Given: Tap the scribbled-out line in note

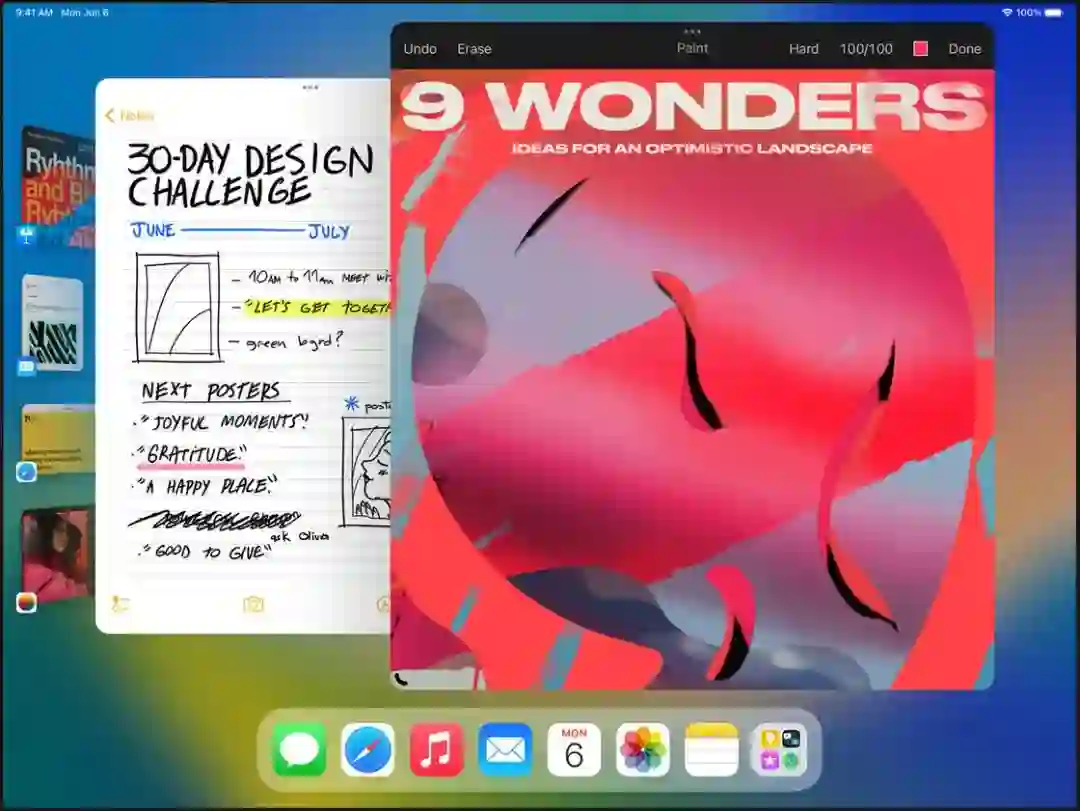Looking at the screenshot, I should pos(215,520).
